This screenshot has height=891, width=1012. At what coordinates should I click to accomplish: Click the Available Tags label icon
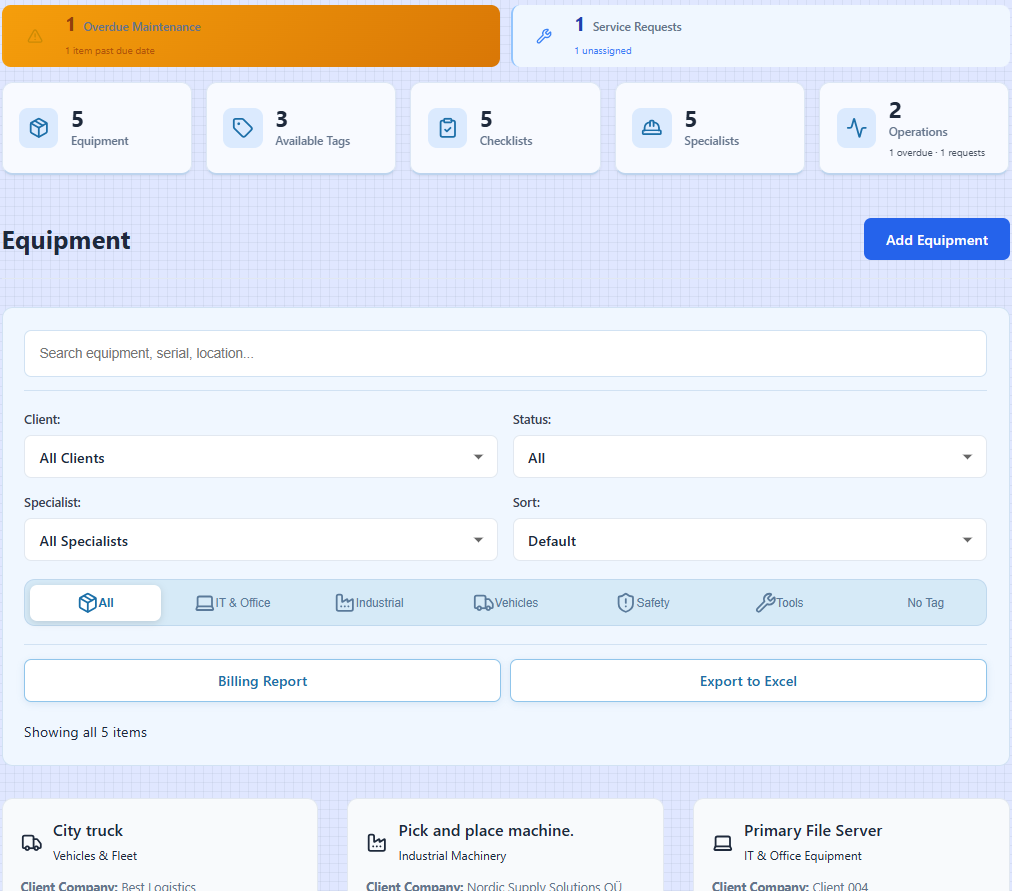click(242, 127)
